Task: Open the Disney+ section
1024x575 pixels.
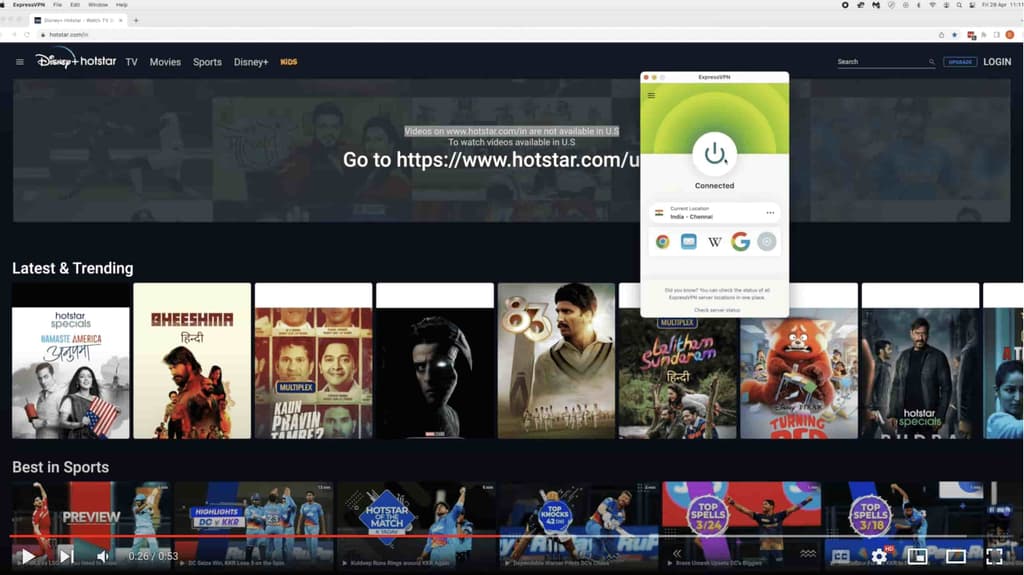Action: click(251, 62)
